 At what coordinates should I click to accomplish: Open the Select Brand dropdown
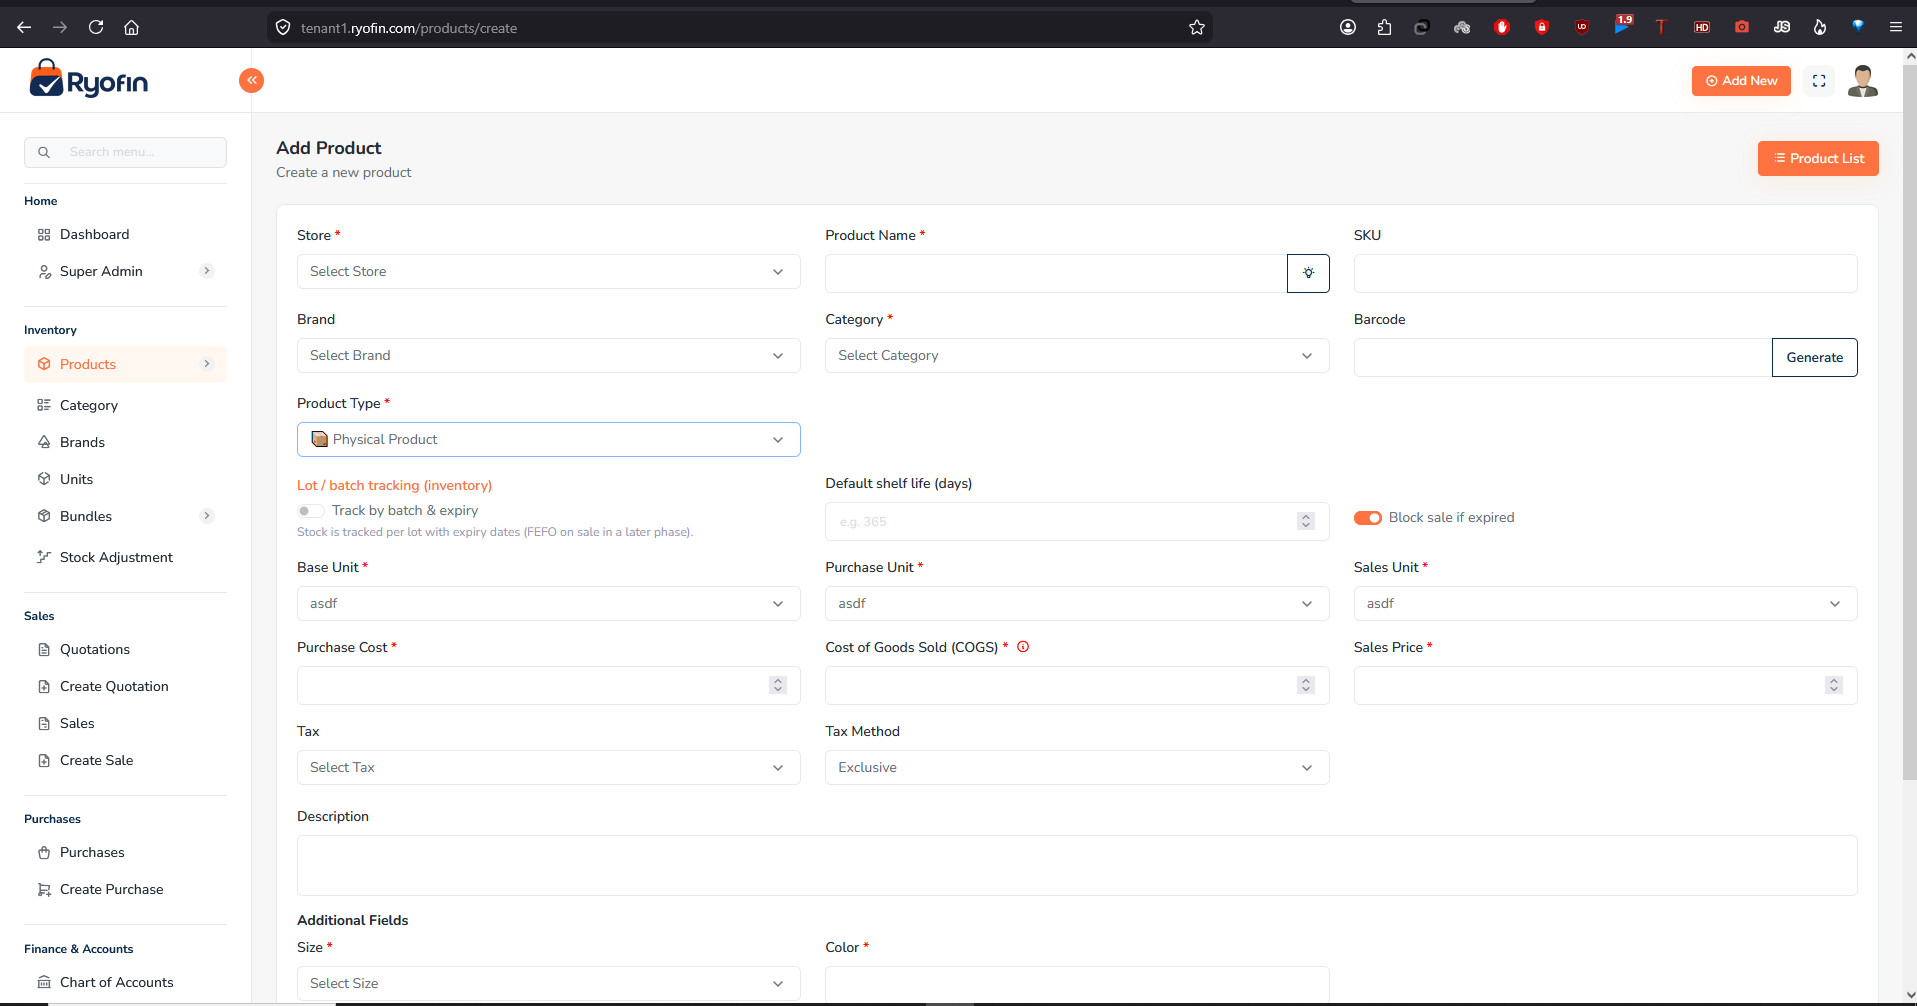coord(549,356)
